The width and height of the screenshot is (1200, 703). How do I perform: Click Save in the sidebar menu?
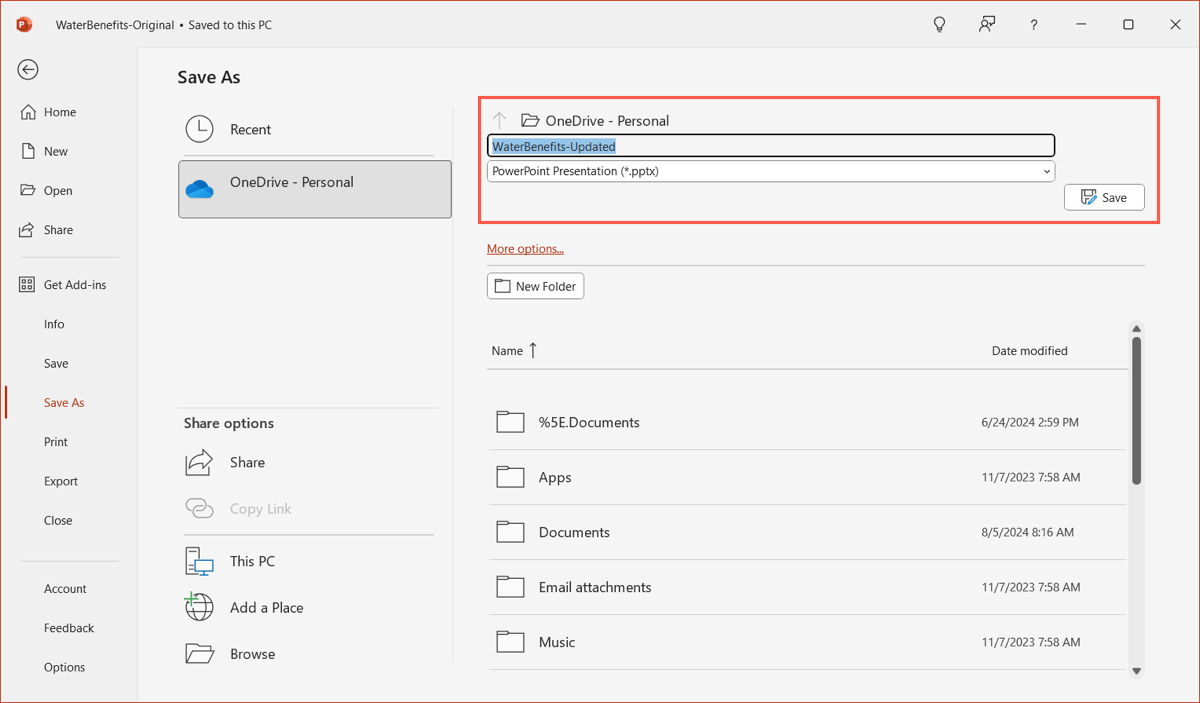pos(56,363)
